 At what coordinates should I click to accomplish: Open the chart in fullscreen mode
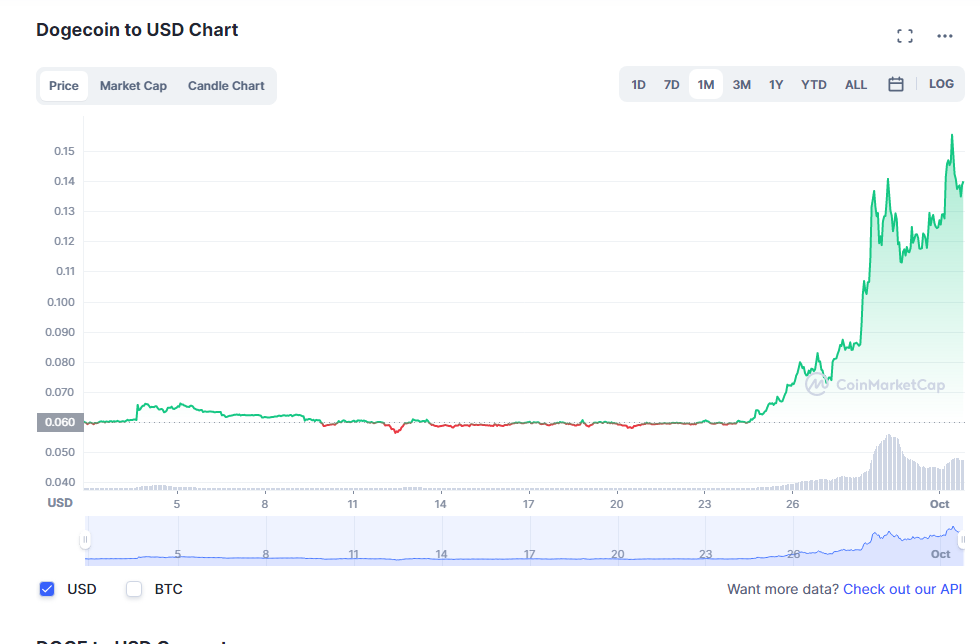904,36
